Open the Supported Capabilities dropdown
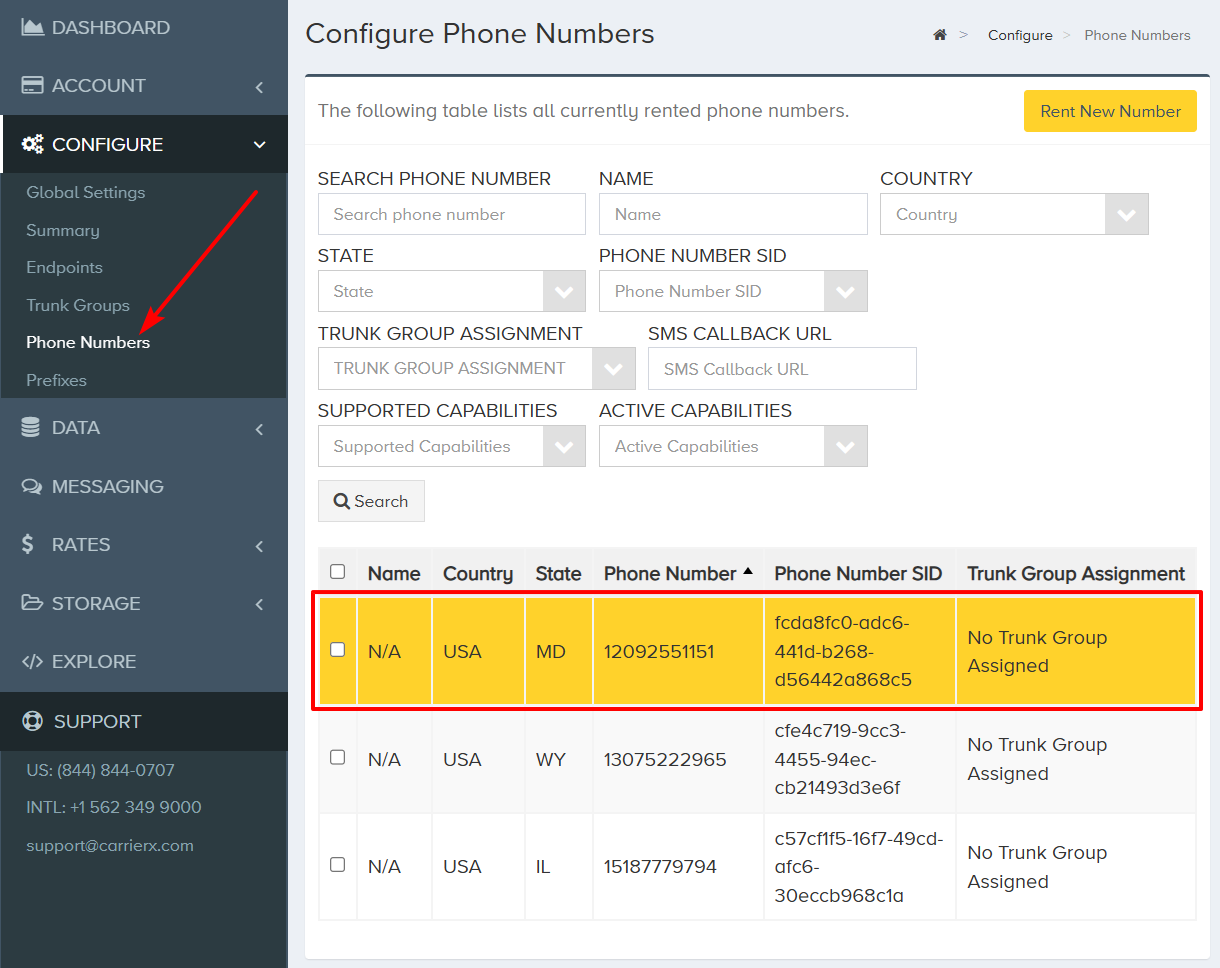This screenshot has height=968, width=1220. coord(452,446)
